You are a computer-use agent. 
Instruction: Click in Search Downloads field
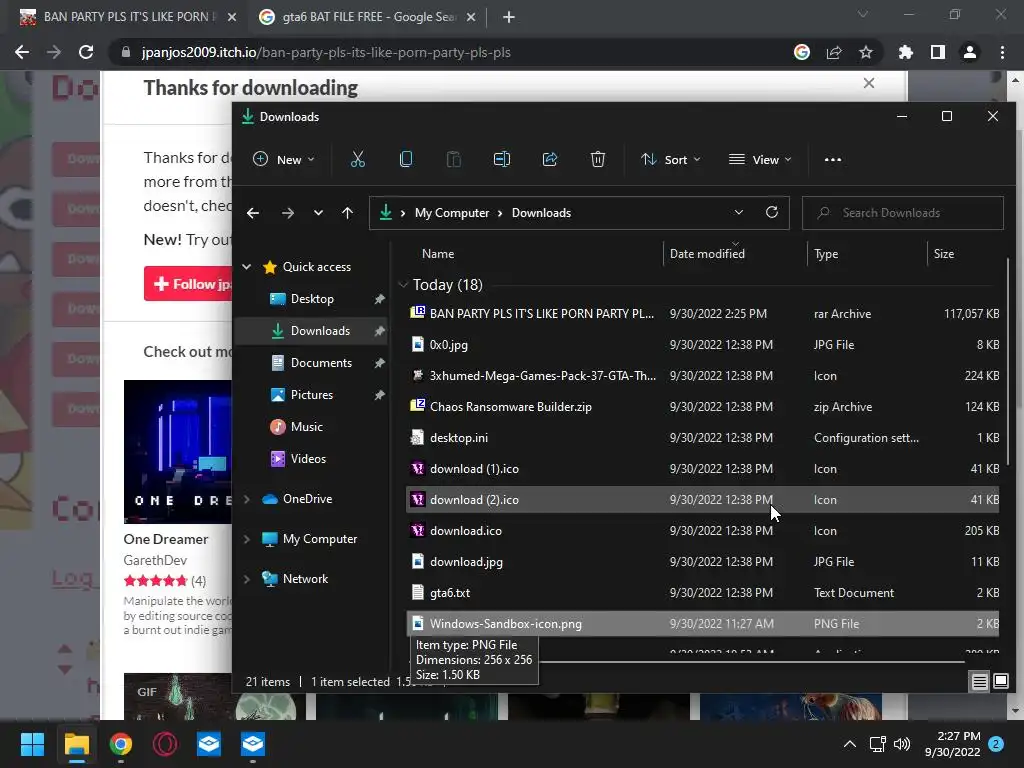tap(903, 213)
